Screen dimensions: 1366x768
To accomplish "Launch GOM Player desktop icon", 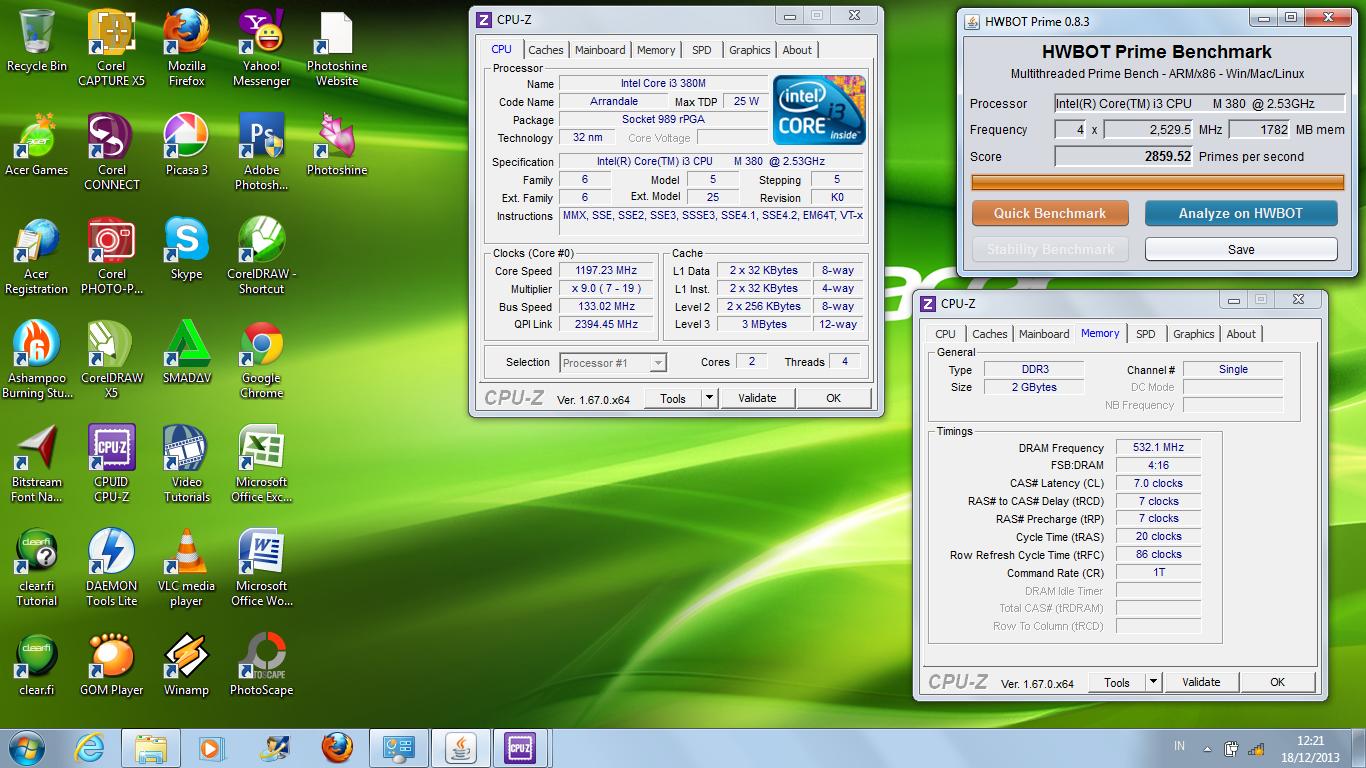I will pyautogui.click(x=112, y=665).
